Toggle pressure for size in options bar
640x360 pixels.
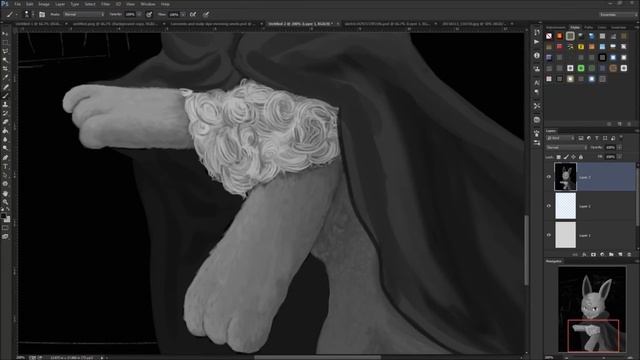click(206, 14)
